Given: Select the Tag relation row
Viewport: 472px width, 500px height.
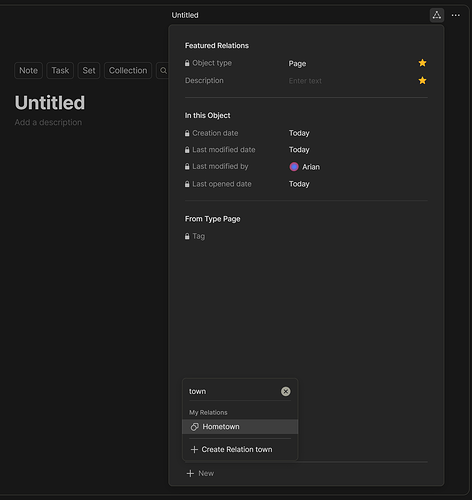Looking at the screenshot, I should 306,236.
